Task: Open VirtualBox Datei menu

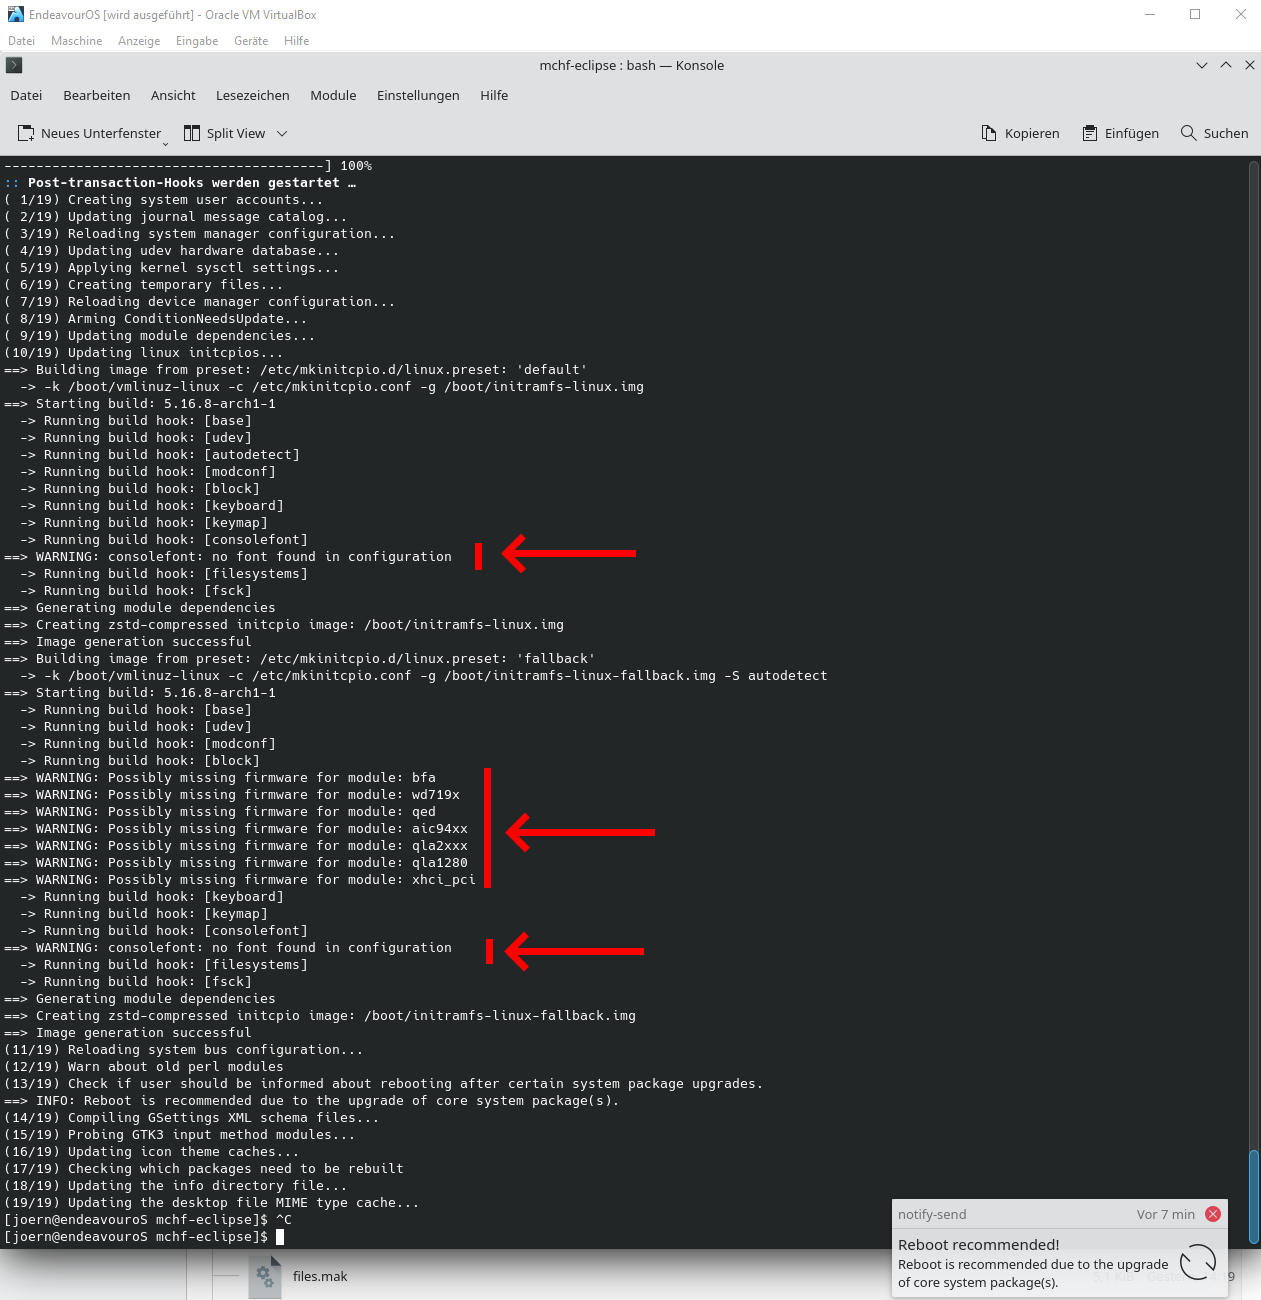Action: [x=21, y=41]
